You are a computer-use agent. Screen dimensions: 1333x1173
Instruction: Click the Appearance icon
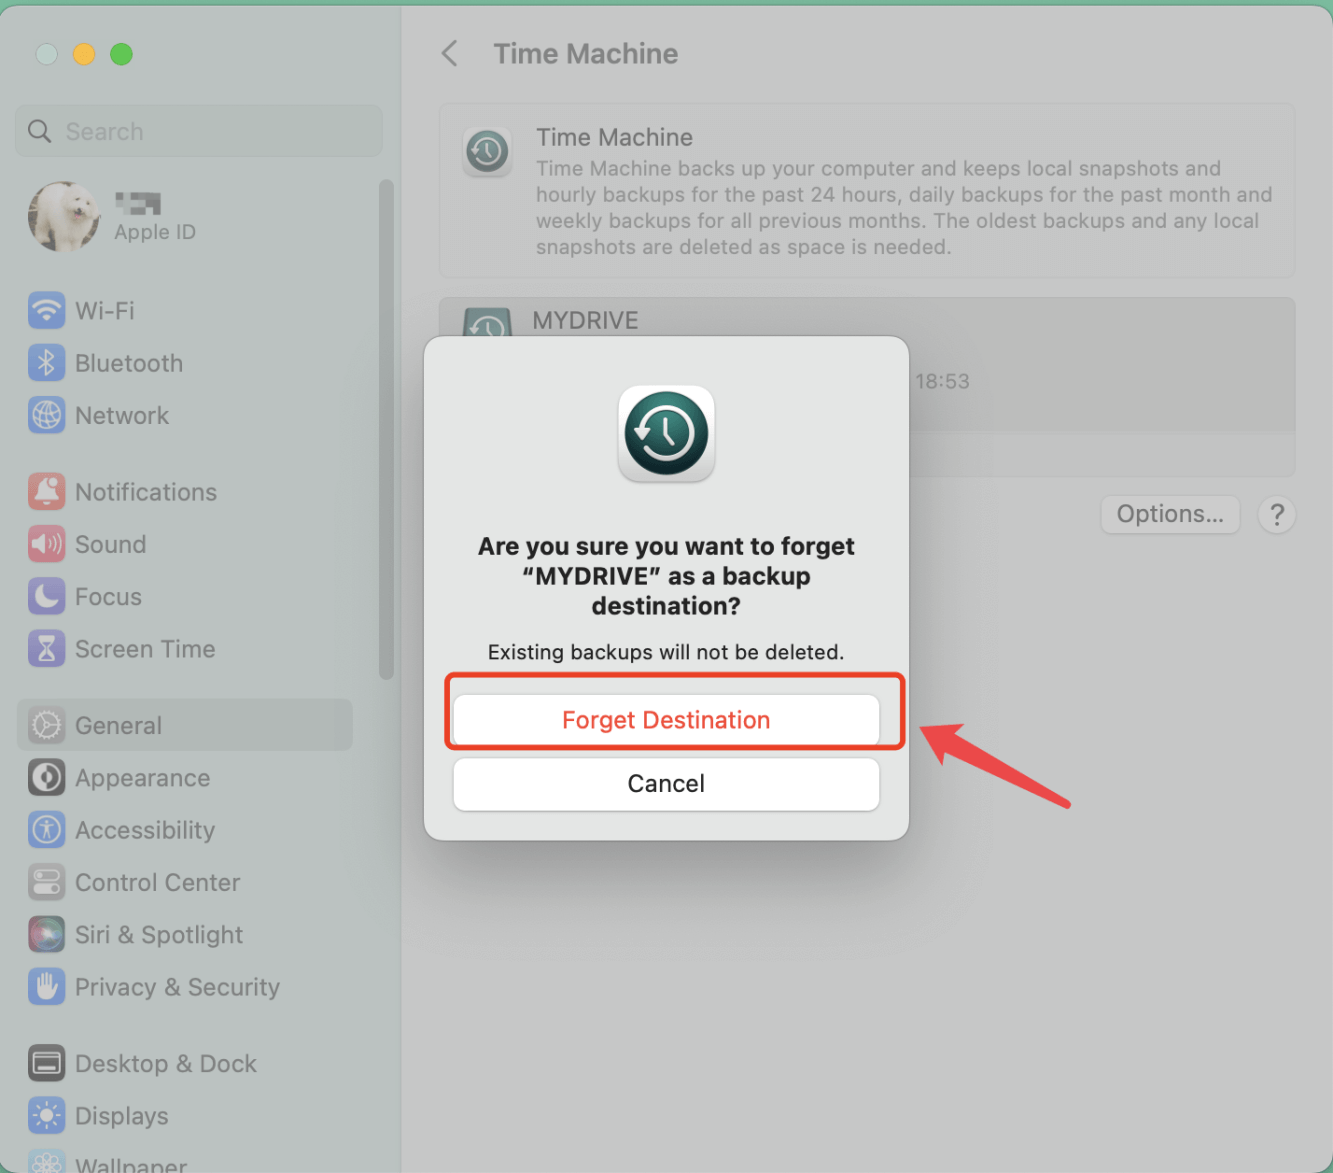coord(46,778)
